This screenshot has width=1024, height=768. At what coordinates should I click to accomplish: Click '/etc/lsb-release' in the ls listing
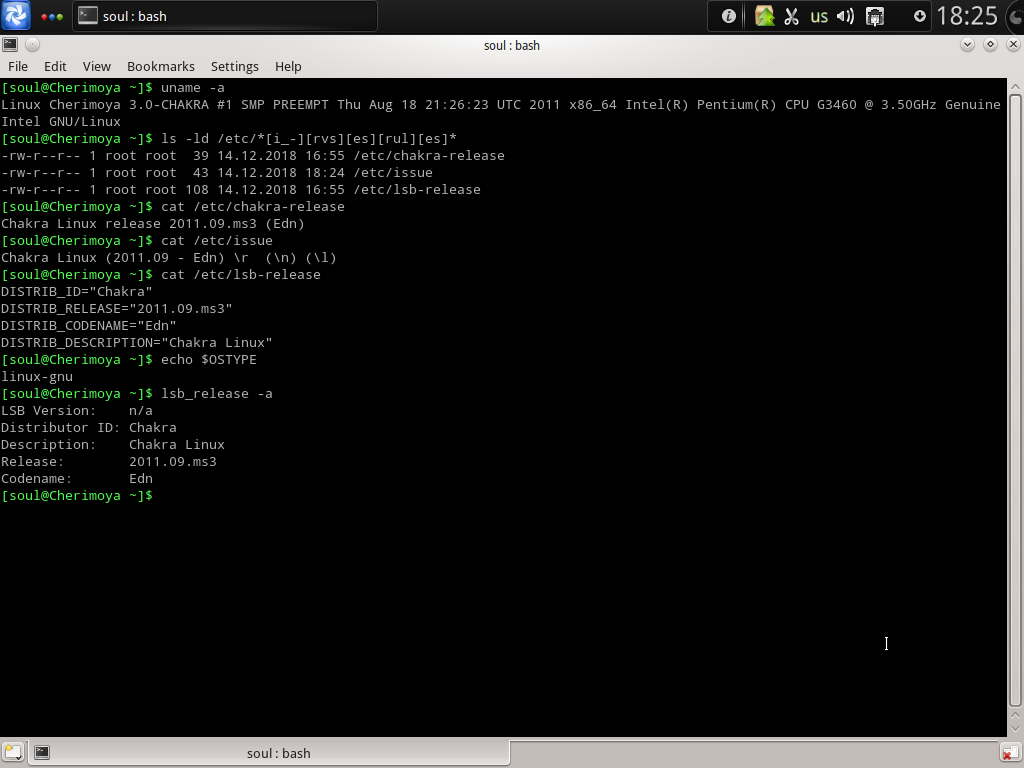click(x=417, y=189)
